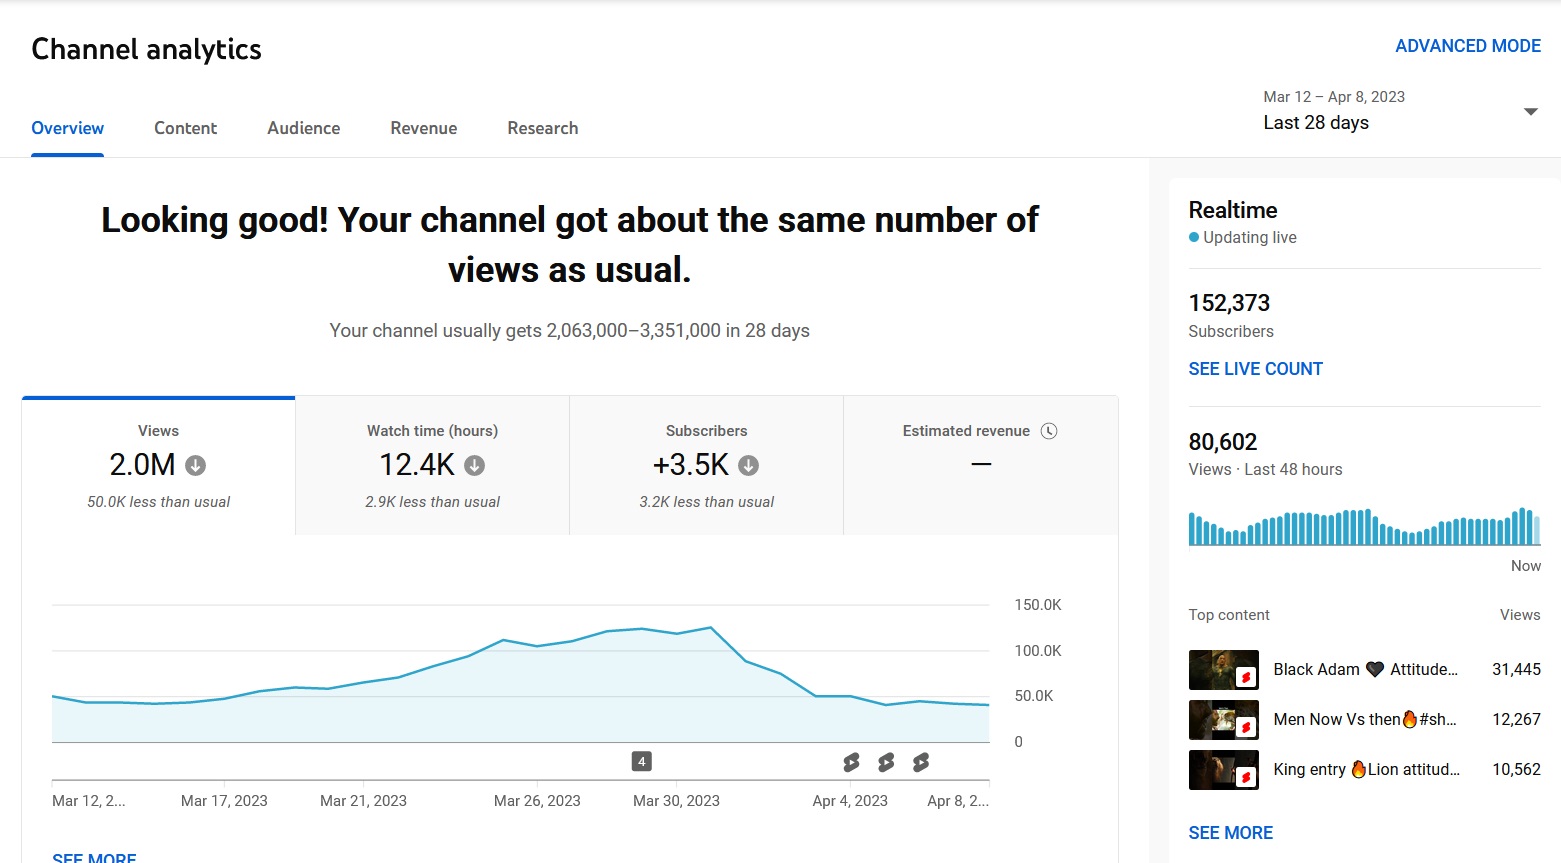Viewport: 1561px width, 863px height.
Task: Click the 'Mar 21, 2023' axis label
Action: (363, 801)
